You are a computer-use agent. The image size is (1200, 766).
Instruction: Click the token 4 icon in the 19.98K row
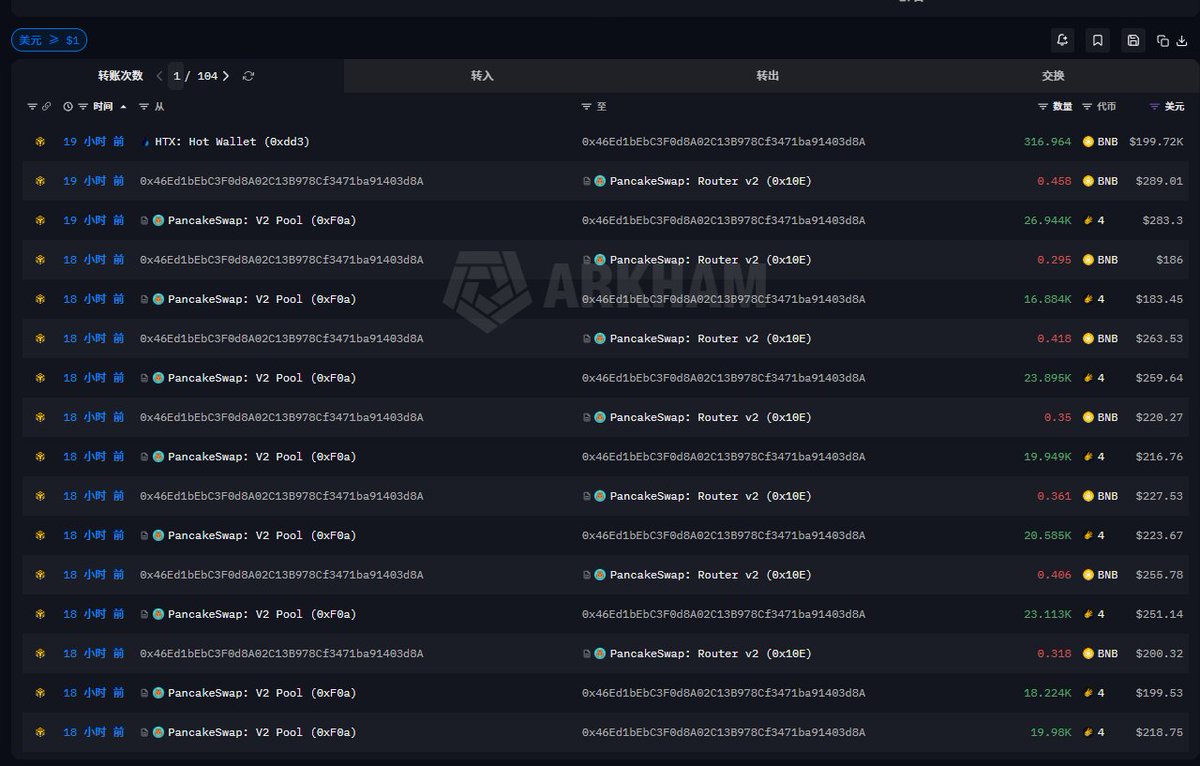click(1089, 733)
